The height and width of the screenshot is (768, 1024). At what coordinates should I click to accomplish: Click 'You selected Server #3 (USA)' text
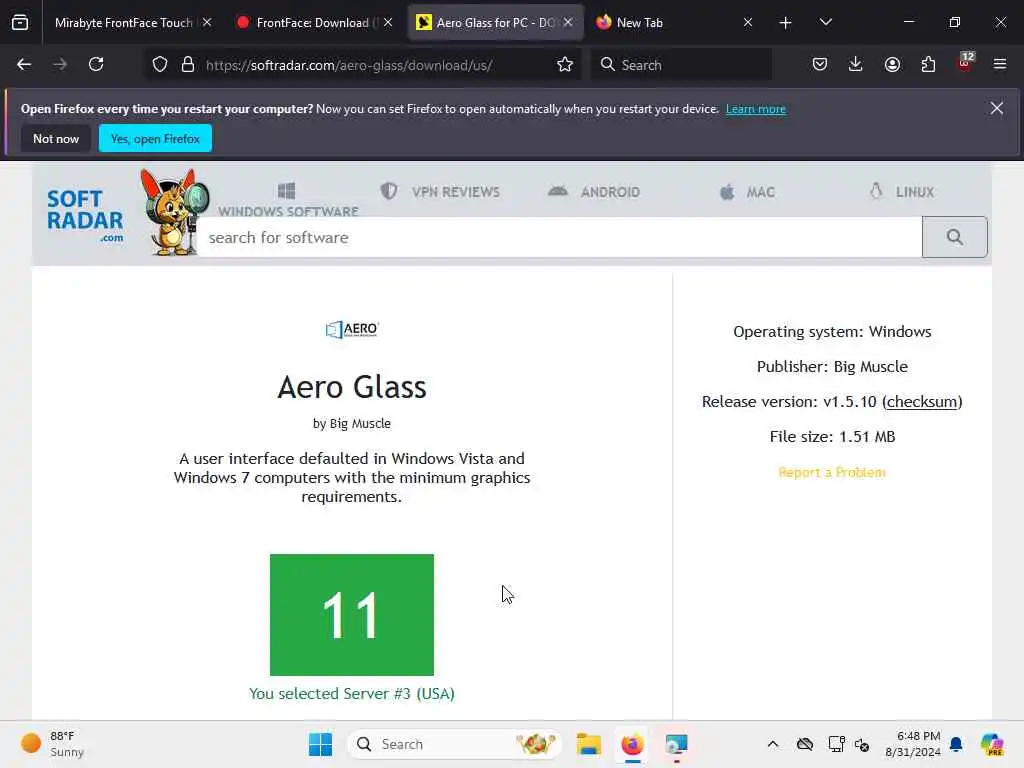(x=352, y=694)
